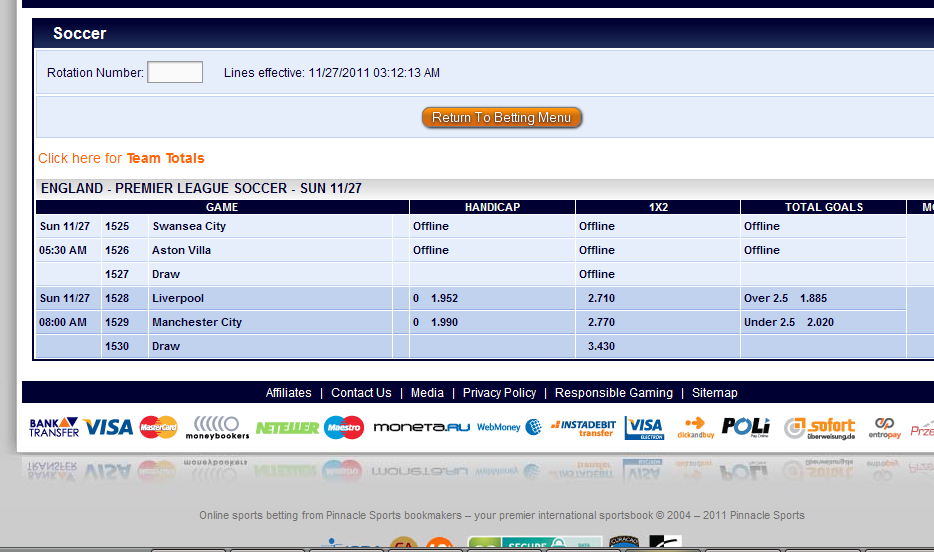934x552 pixels.
Task: Click rotation number 1530
Action: tap(117, 346)
